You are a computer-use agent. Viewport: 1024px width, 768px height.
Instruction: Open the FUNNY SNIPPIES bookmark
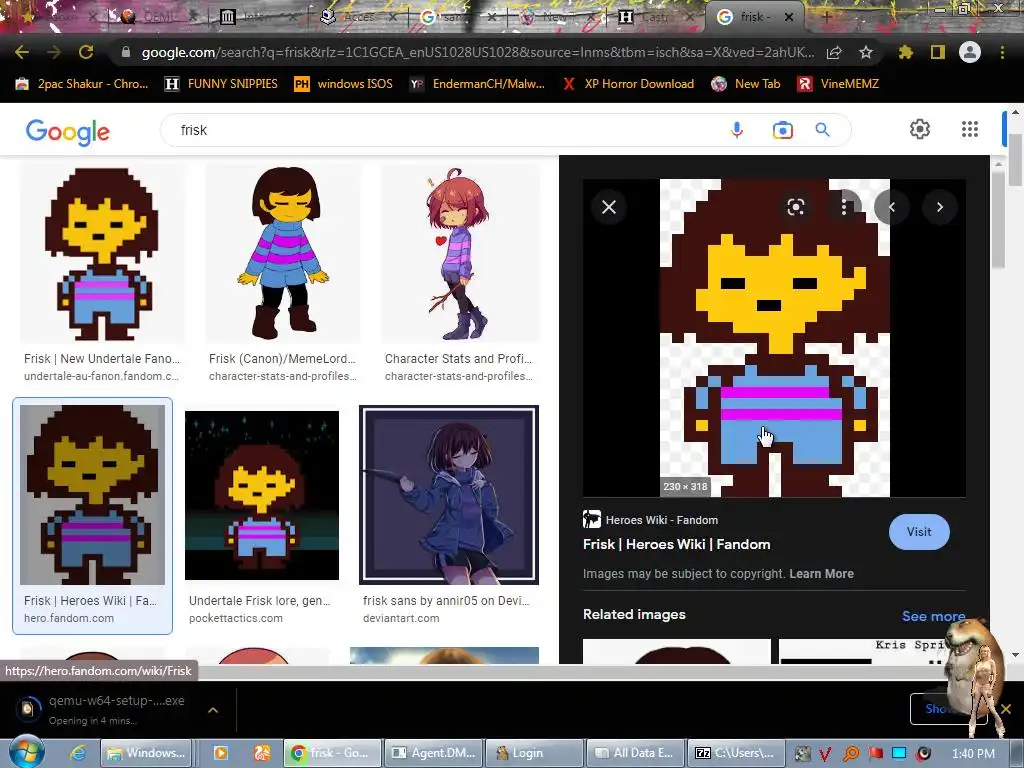coord(221,84)
